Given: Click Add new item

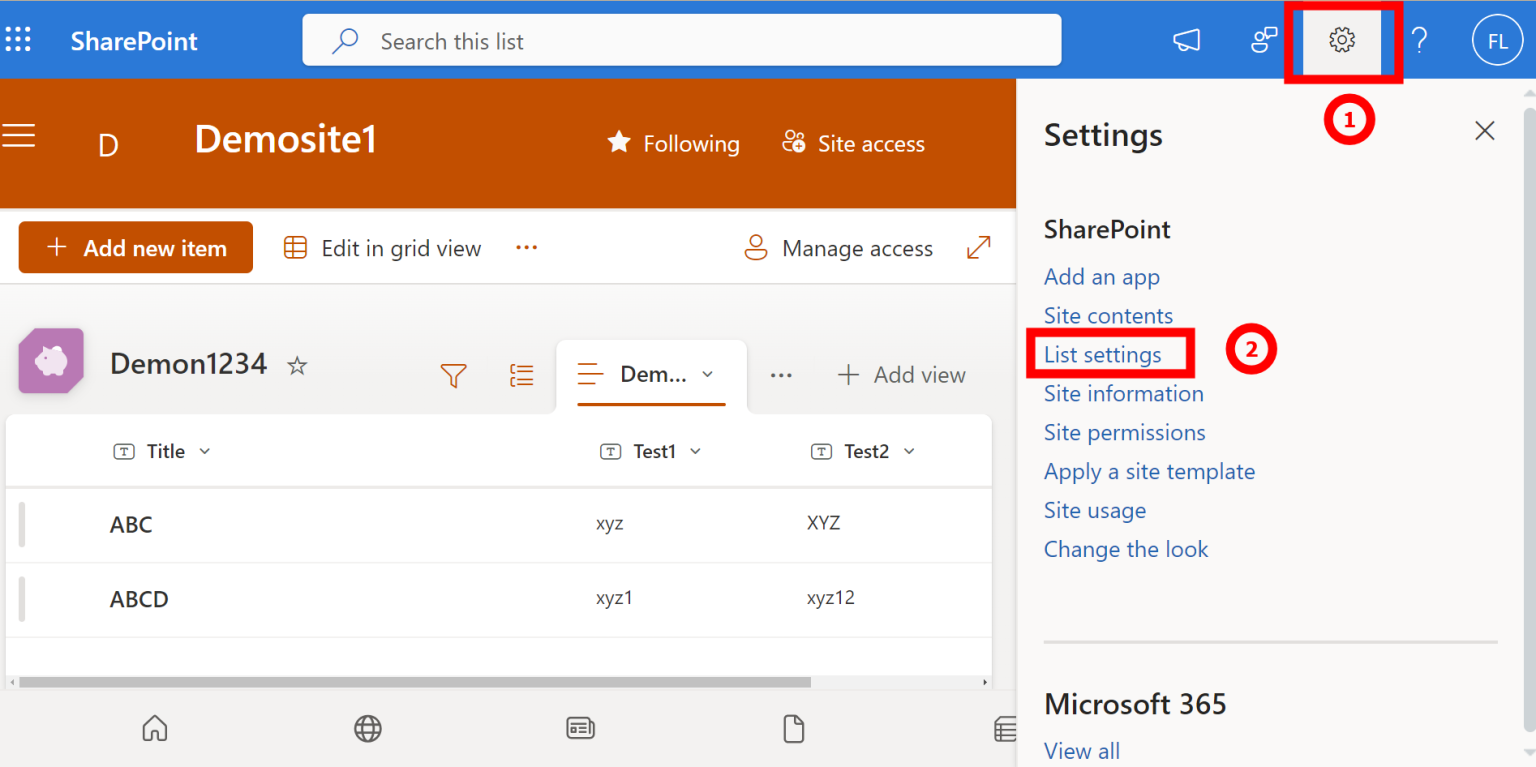Looking at the screenshot, I should [x=135, y=247].
